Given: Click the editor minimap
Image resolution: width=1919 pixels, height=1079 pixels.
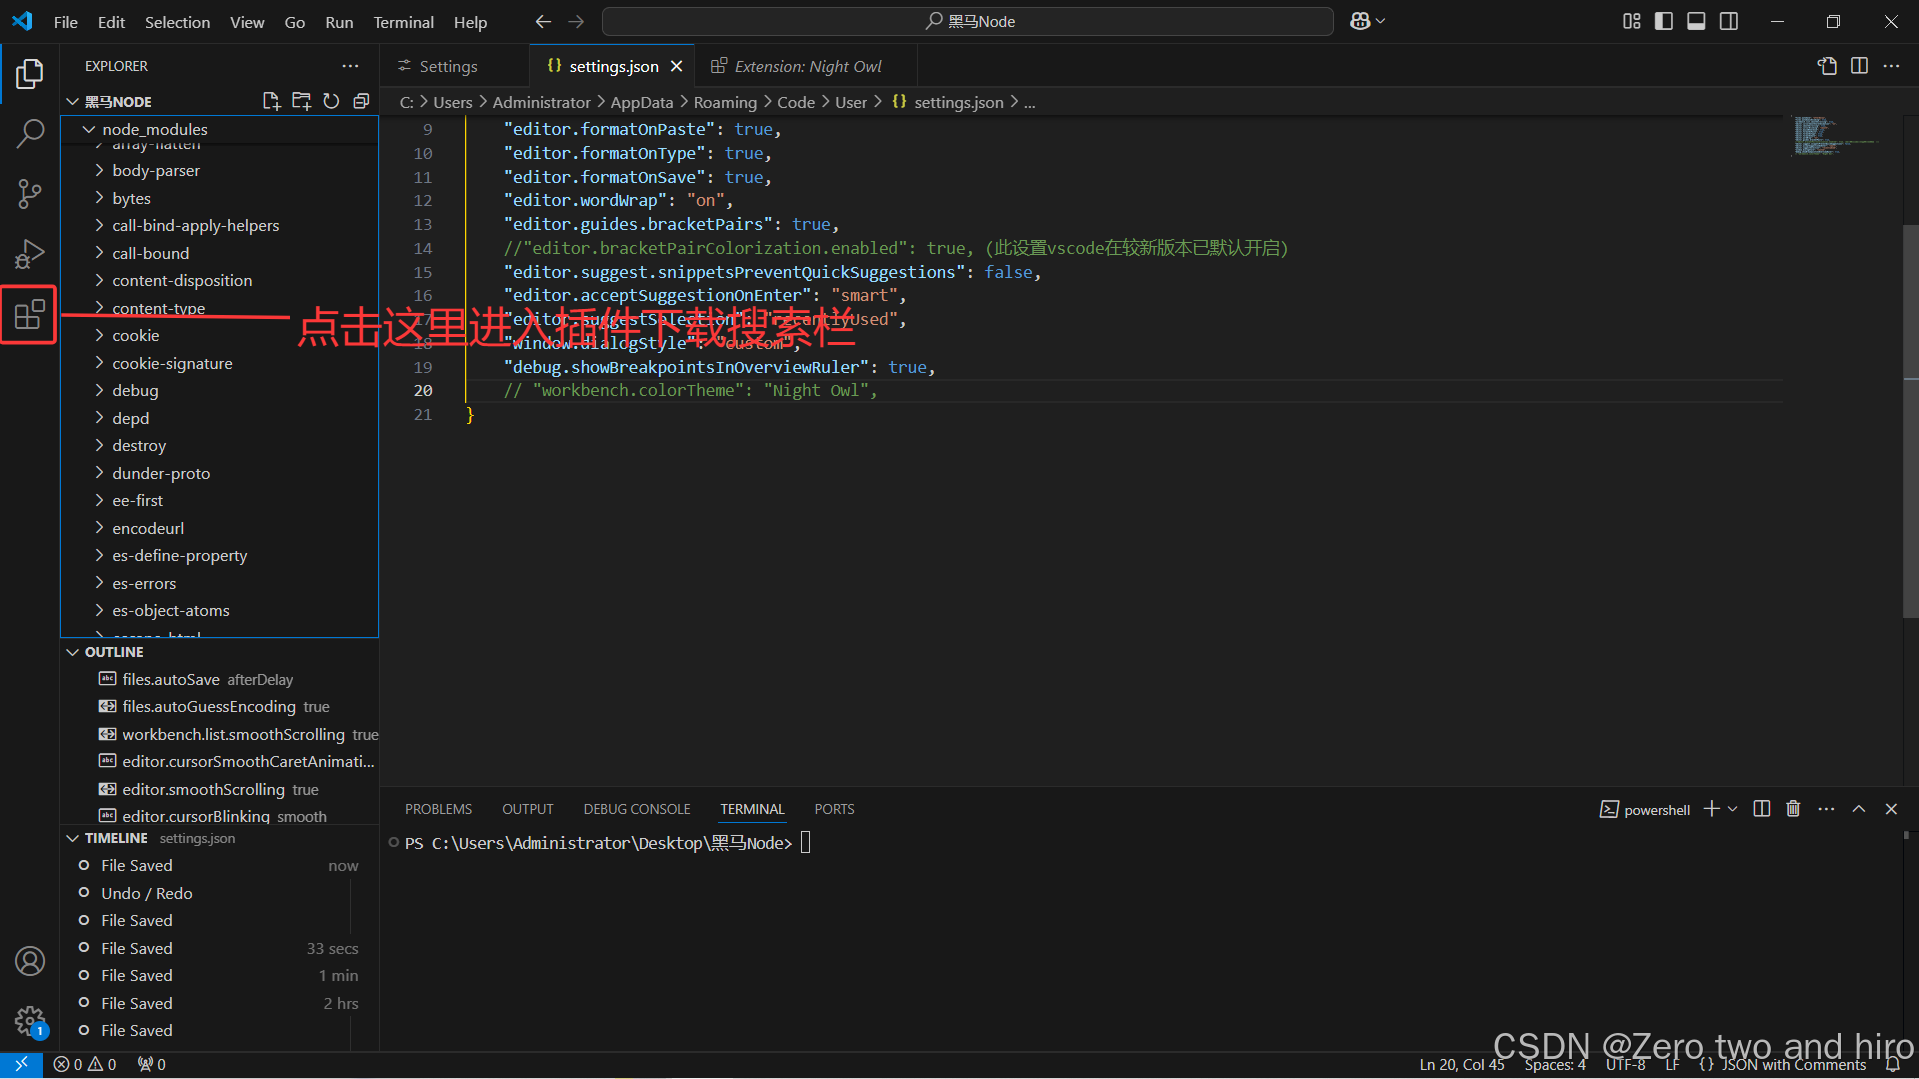Looking at the screenshot, I should (x=1838, y=135).
